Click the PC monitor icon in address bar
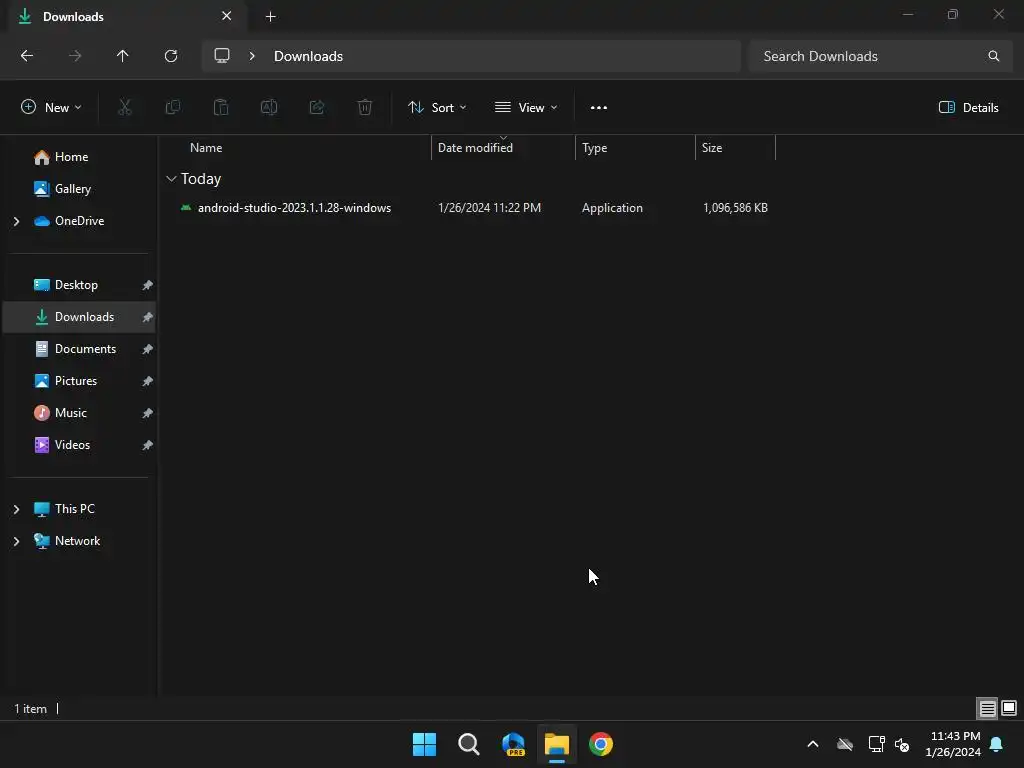This screenshot has width=1024, height=768. (x=222, y=56)
